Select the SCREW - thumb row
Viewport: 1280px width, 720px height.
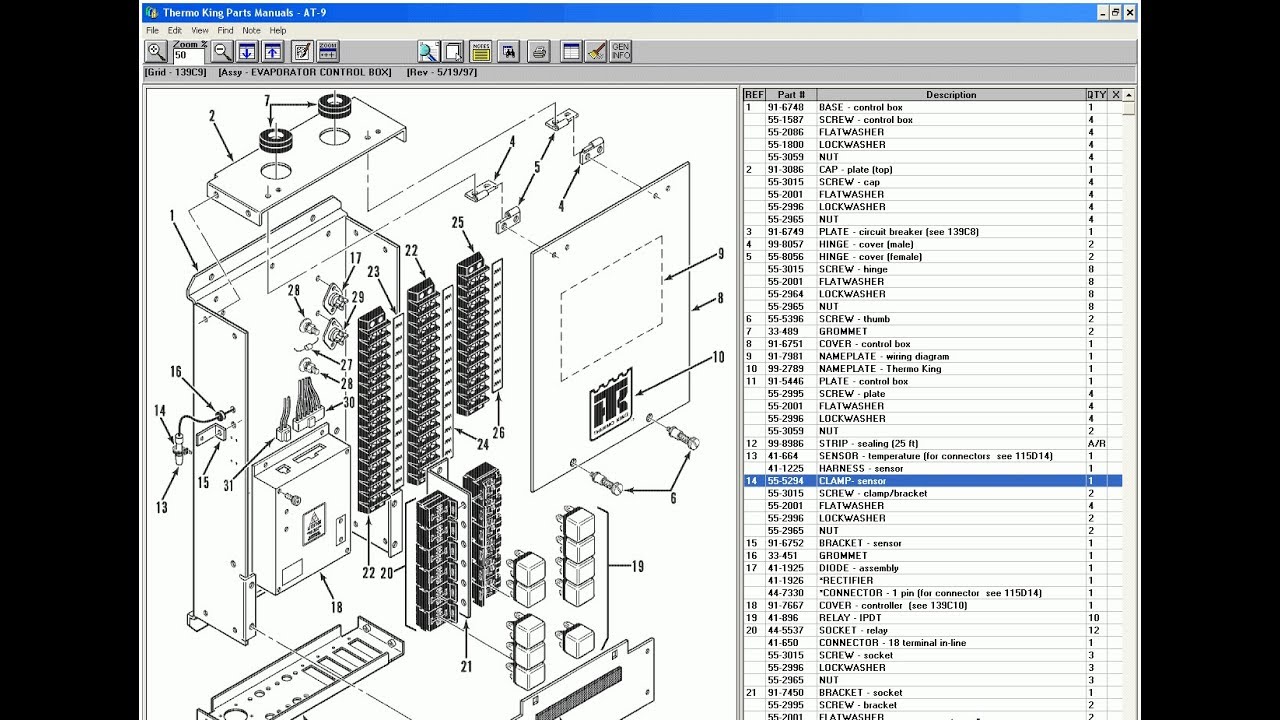(933, 319)
